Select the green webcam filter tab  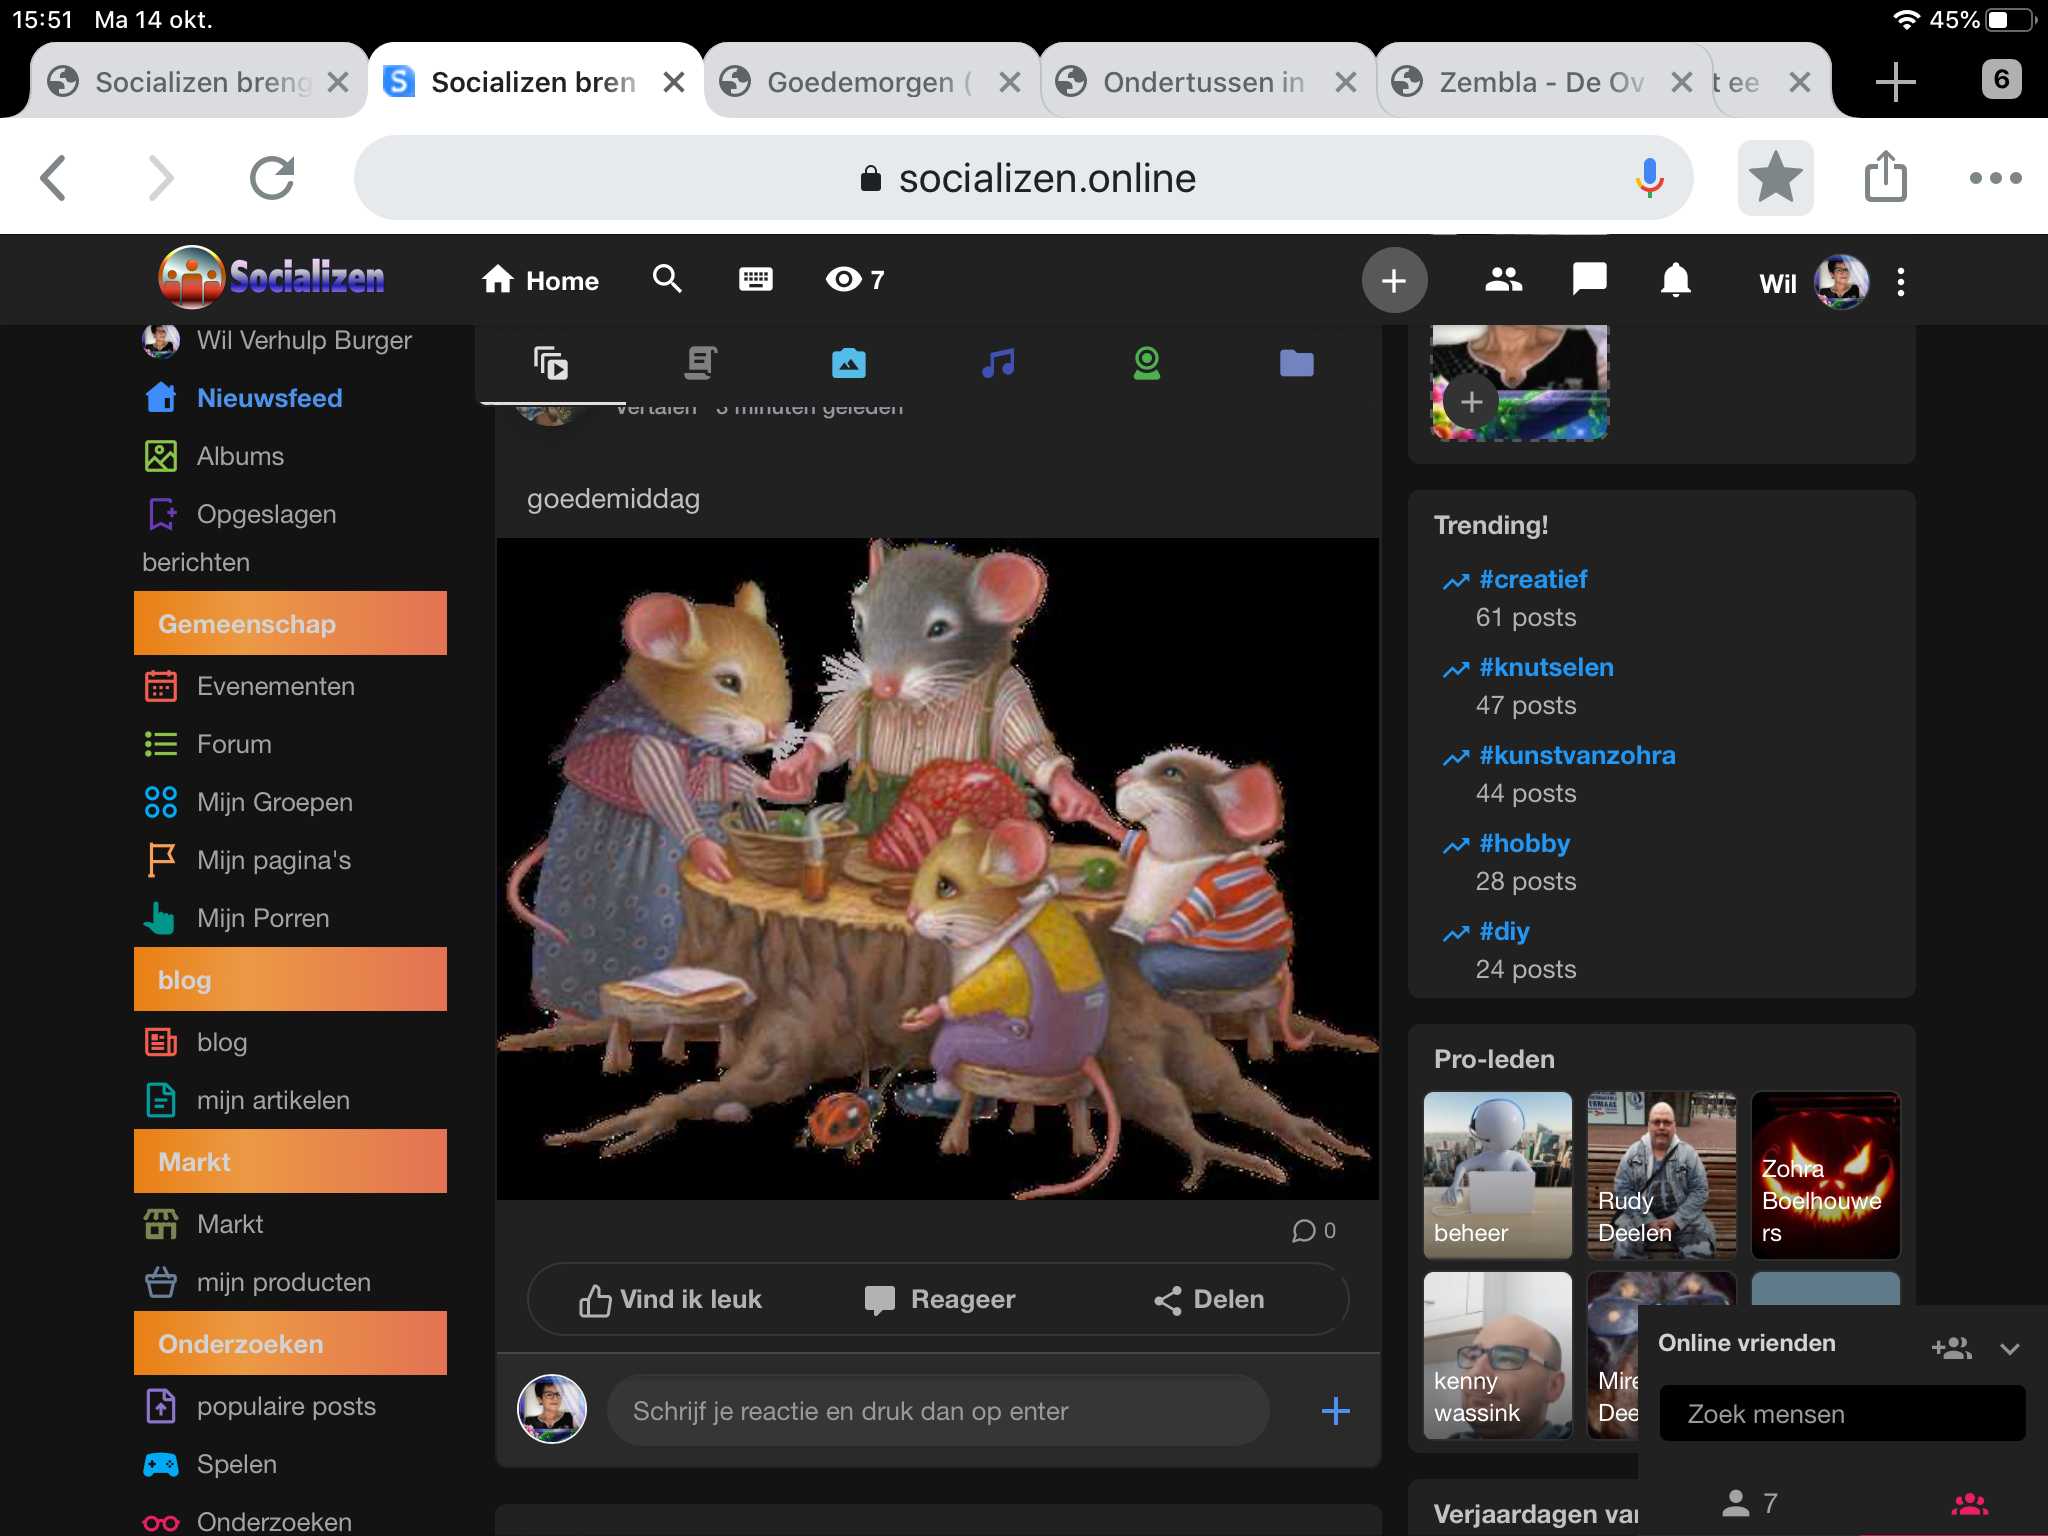click(x=1147, y=363)
